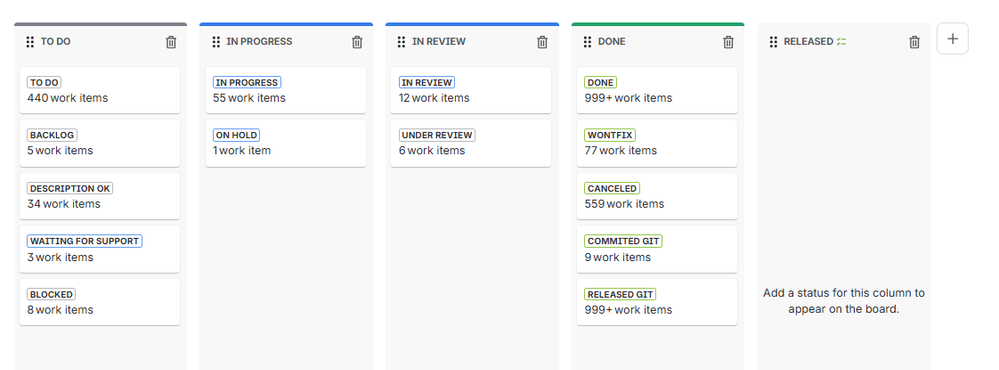Click the IN REVIEW column title

coord(439,41)
